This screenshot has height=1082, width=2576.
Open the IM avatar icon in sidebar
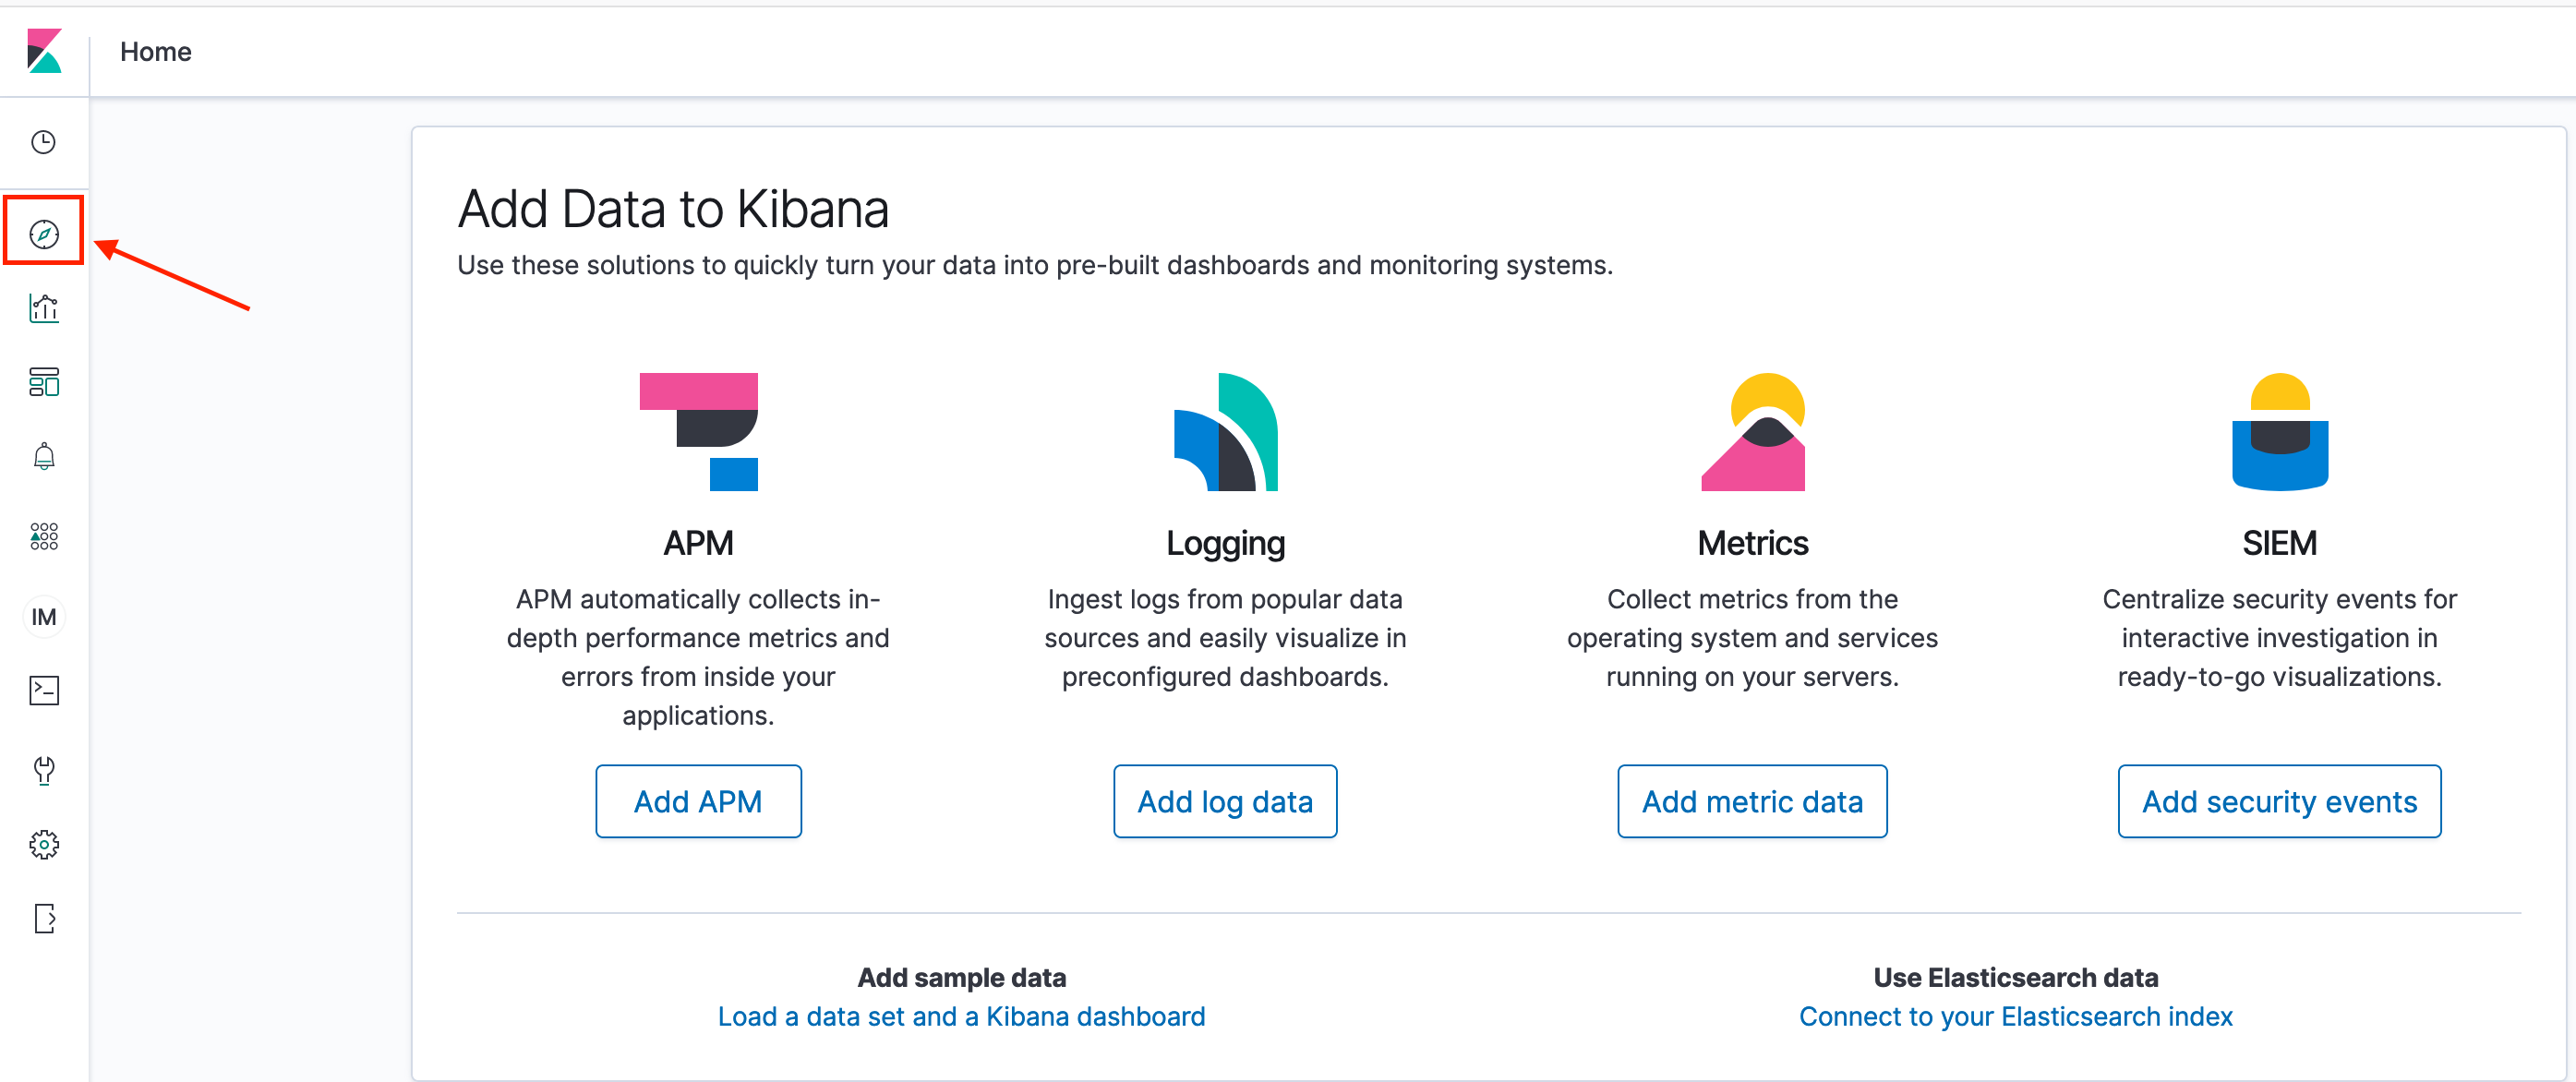(44, 616)
